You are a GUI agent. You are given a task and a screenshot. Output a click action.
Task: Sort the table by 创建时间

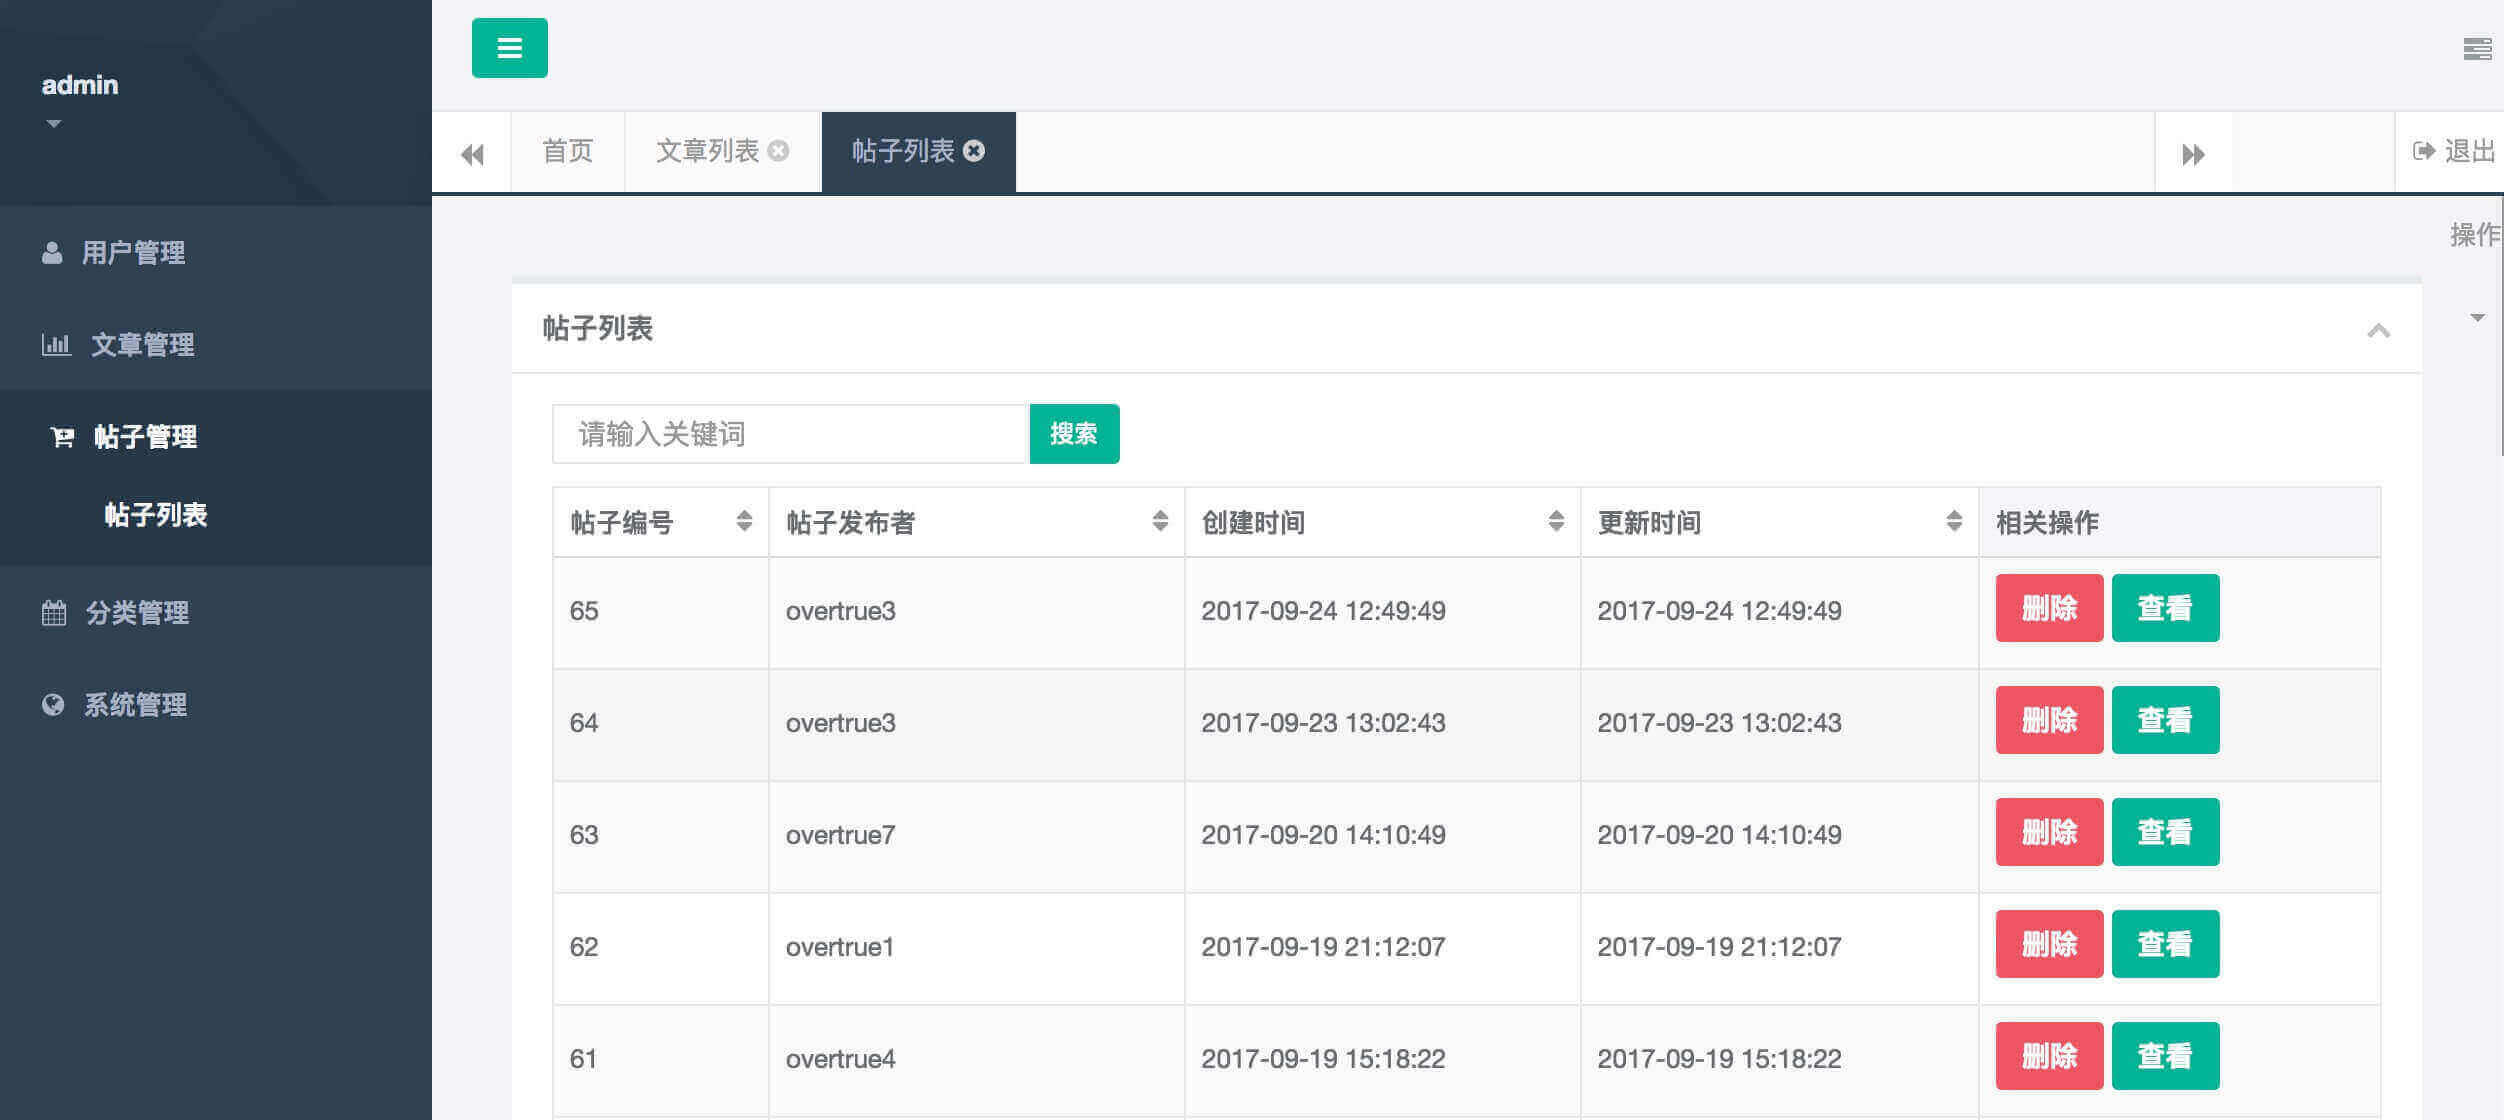point(1555,521)
